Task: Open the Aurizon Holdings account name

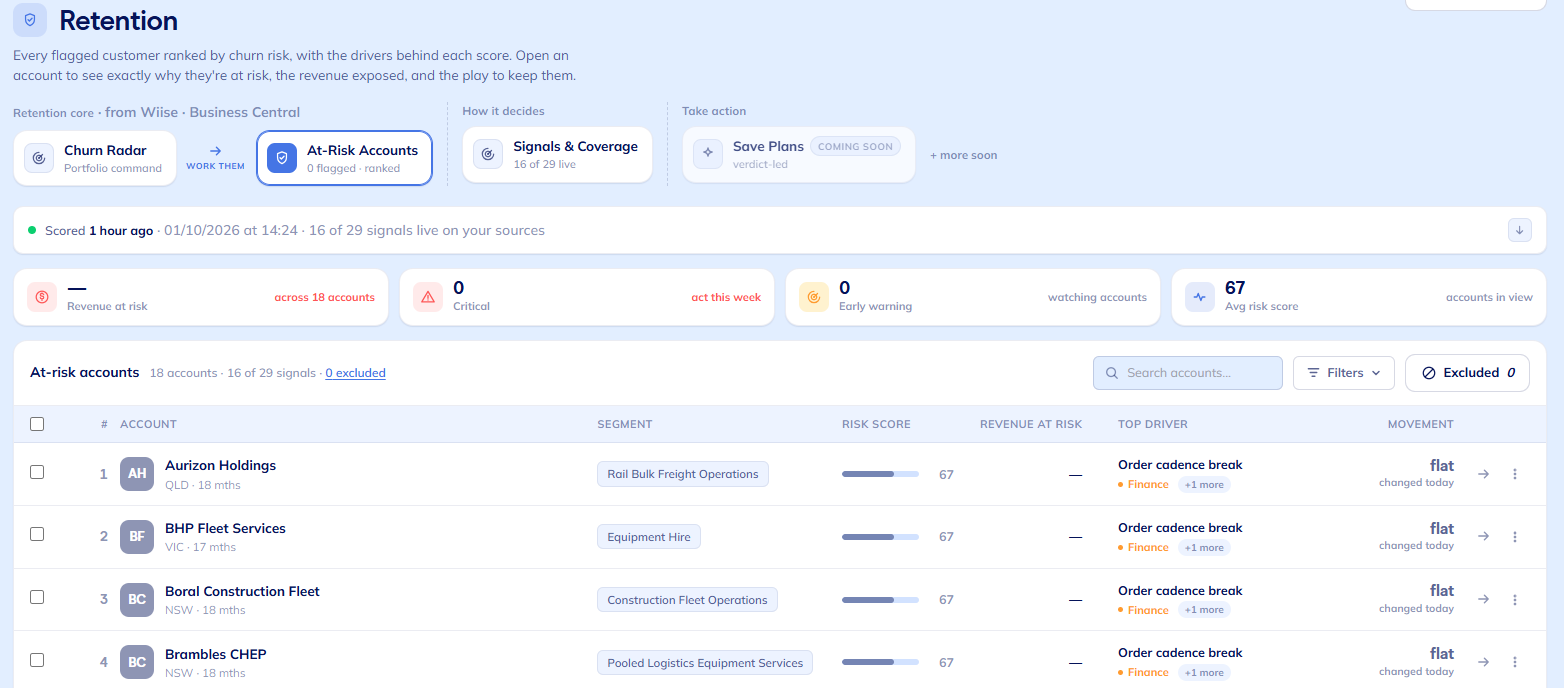Action: [x=220, y=465]
